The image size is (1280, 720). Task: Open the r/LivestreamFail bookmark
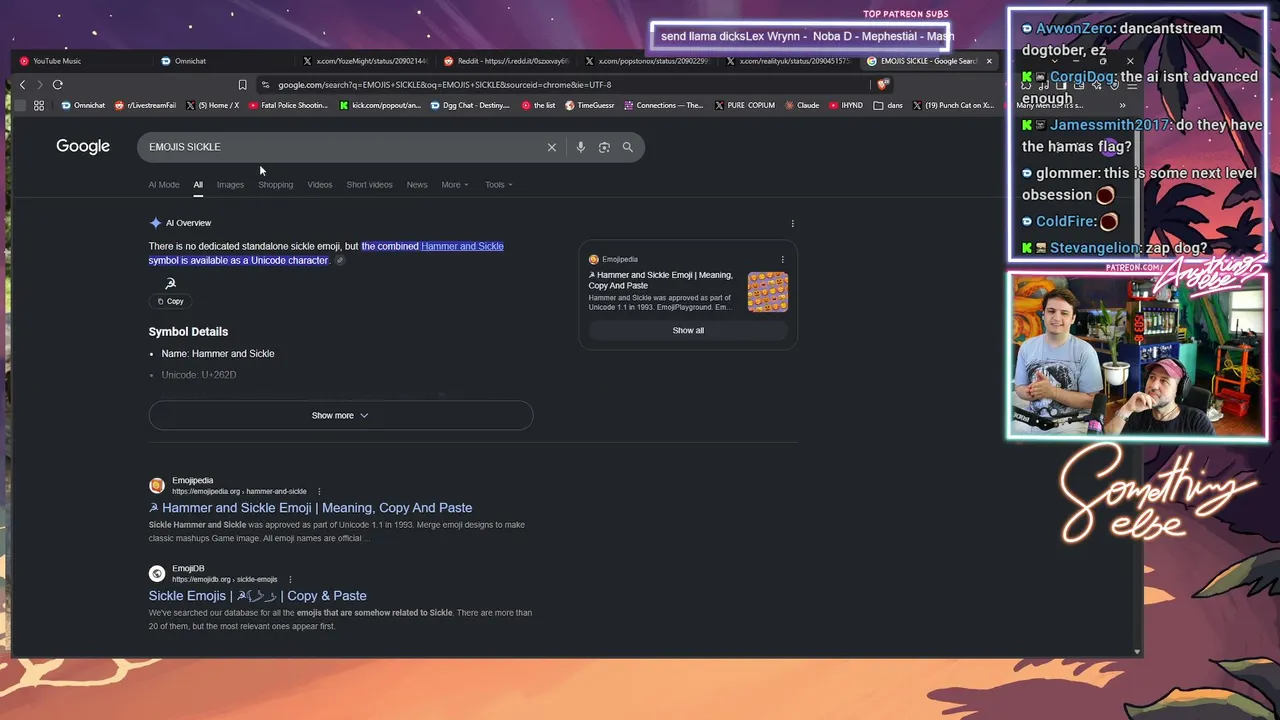tap(145, 105)
